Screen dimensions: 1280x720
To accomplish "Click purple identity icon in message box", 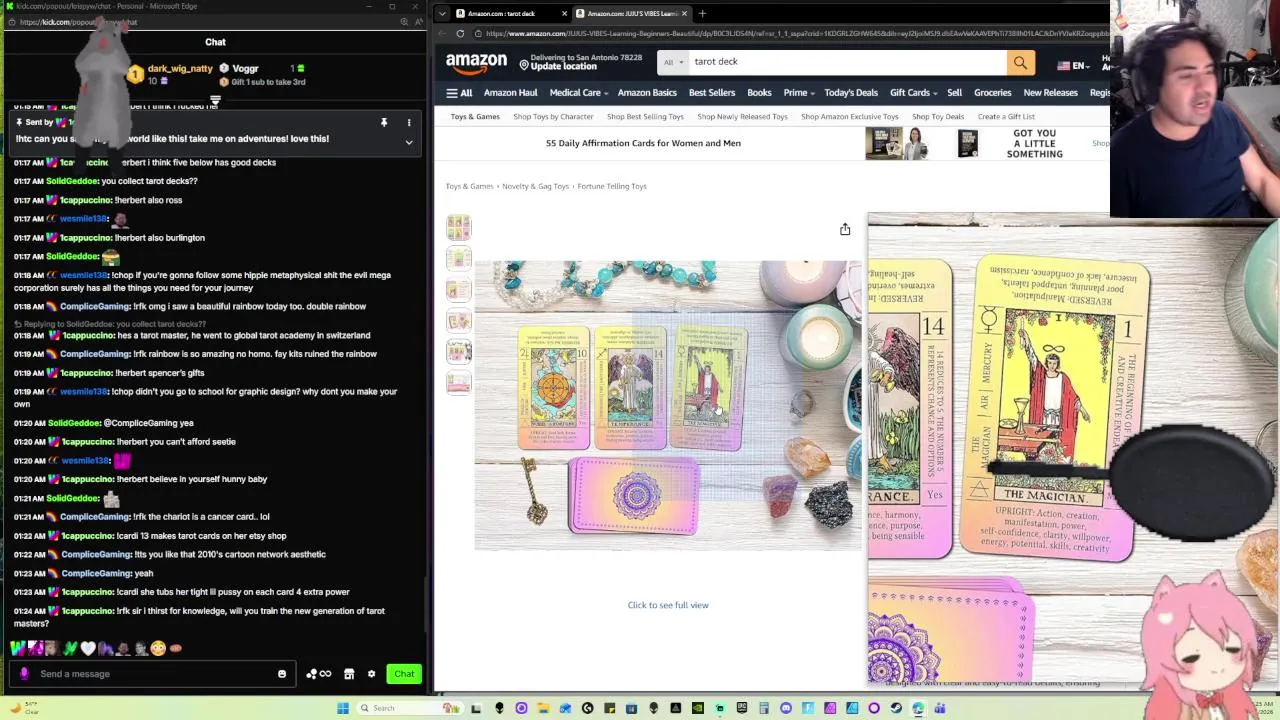I will tap(24, 674).
